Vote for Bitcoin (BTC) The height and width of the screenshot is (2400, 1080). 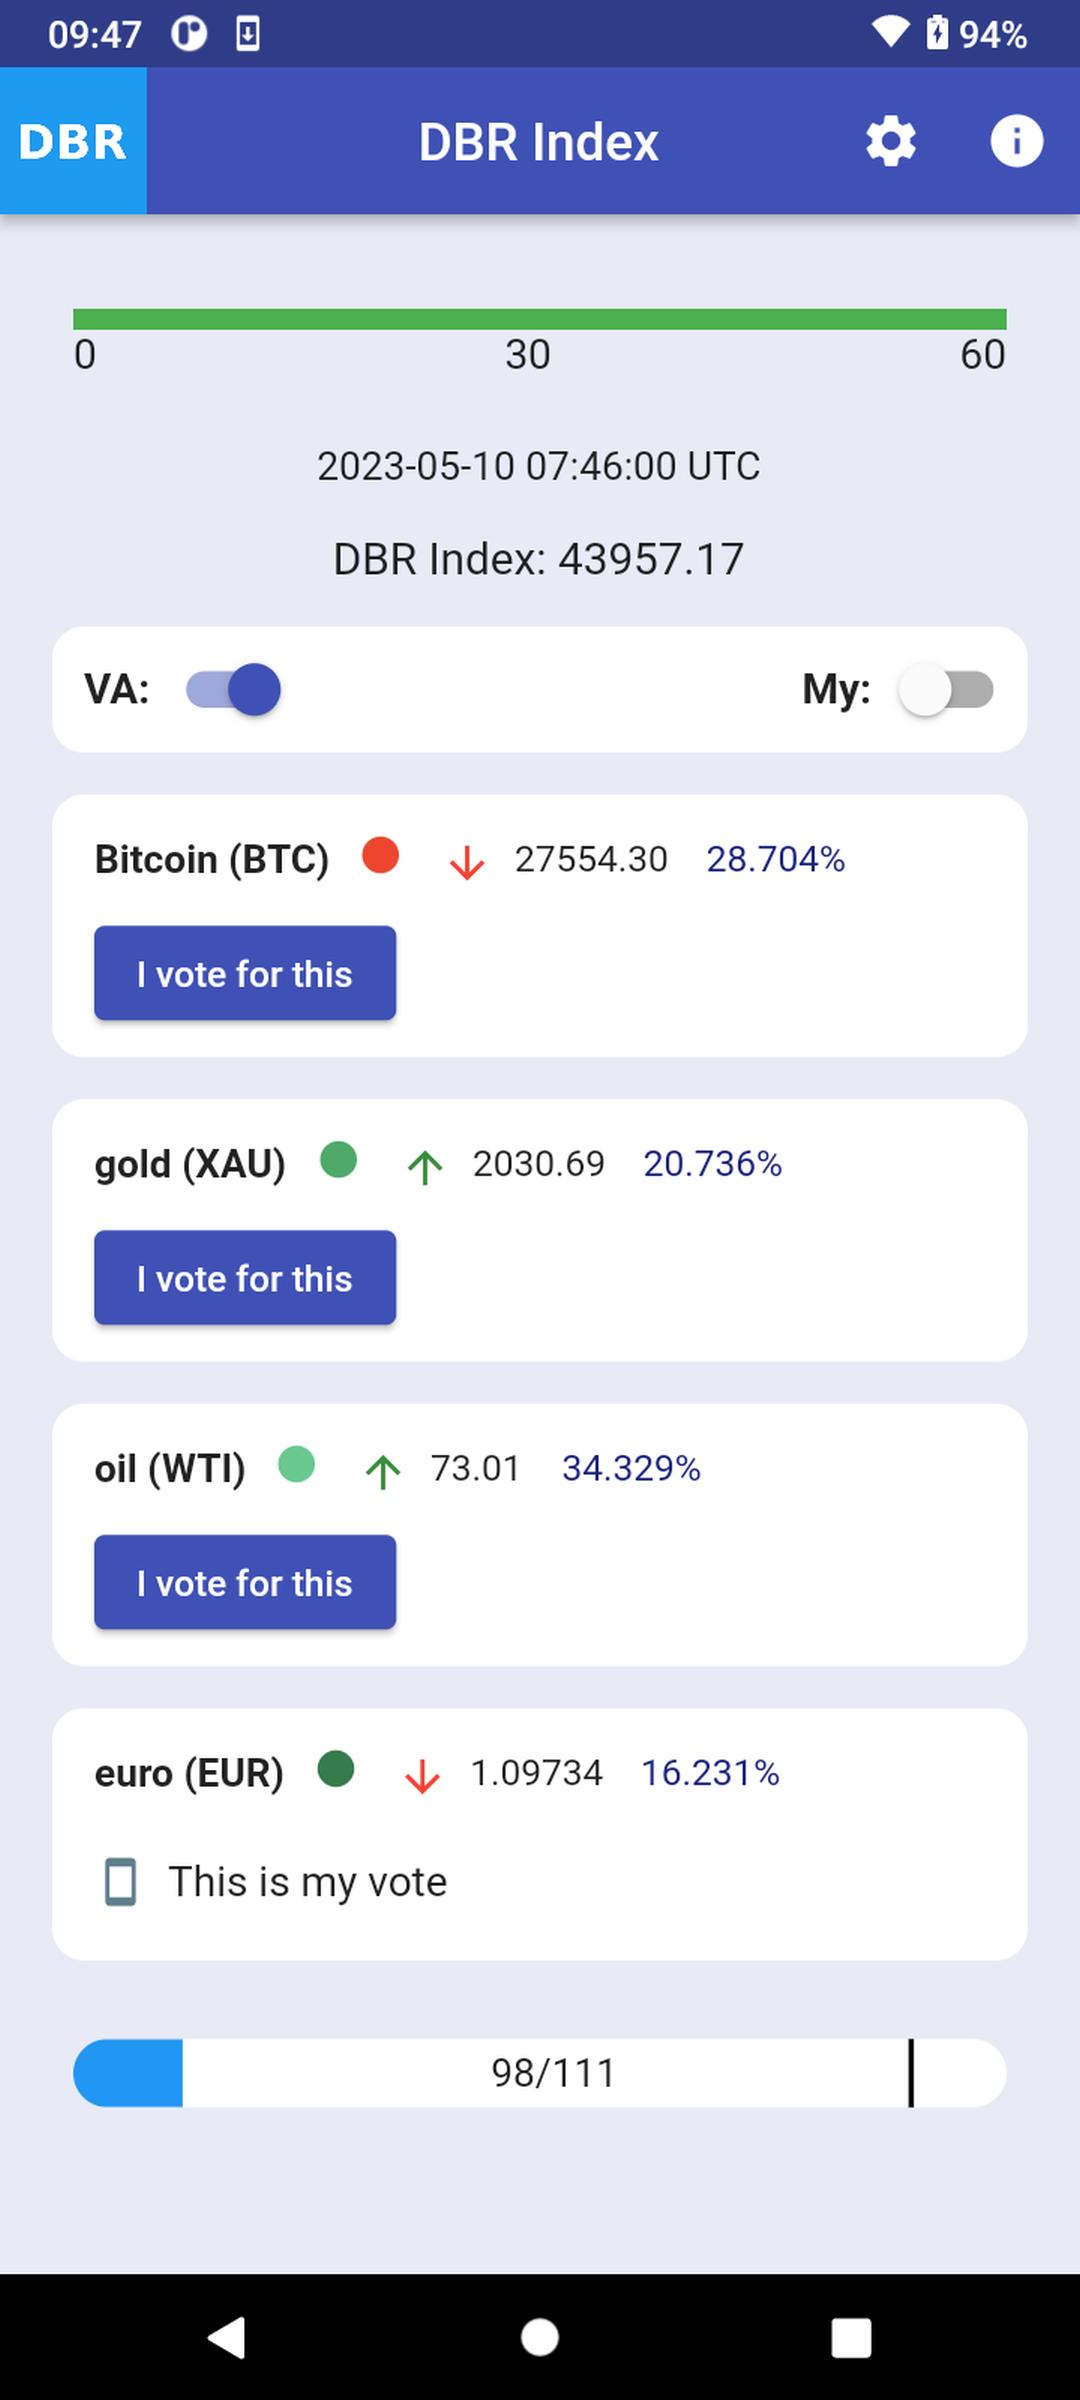(x=245, y=973)
